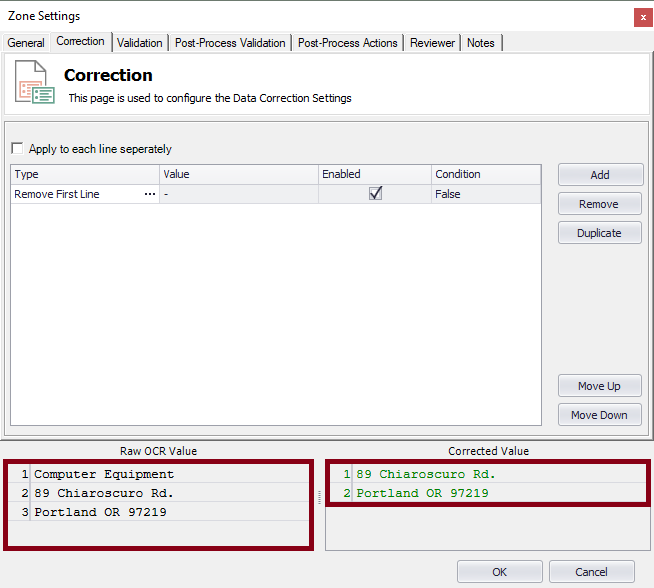This screenshot has width=654, height=588.
Task: Open the ellipsis menu for Remove First Line
Action: (x=150, y=194)
